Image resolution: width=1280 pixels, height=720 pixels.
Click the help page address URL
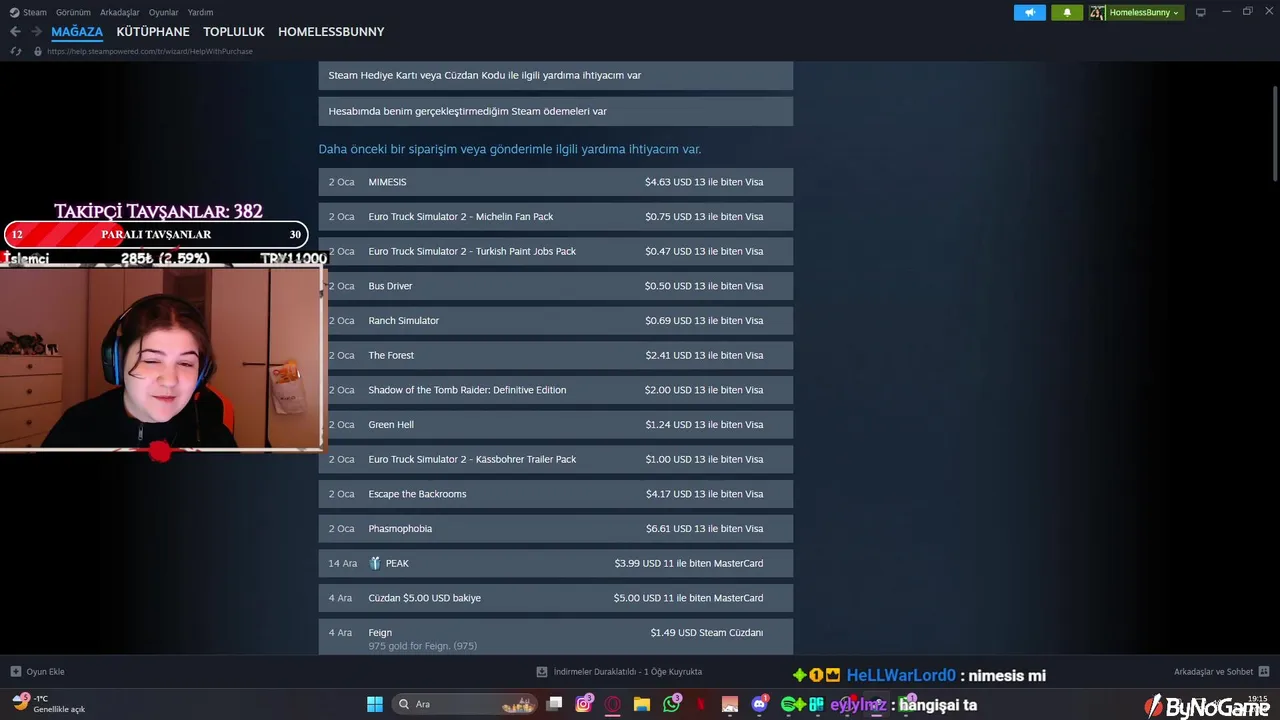(x=150, y=51)
